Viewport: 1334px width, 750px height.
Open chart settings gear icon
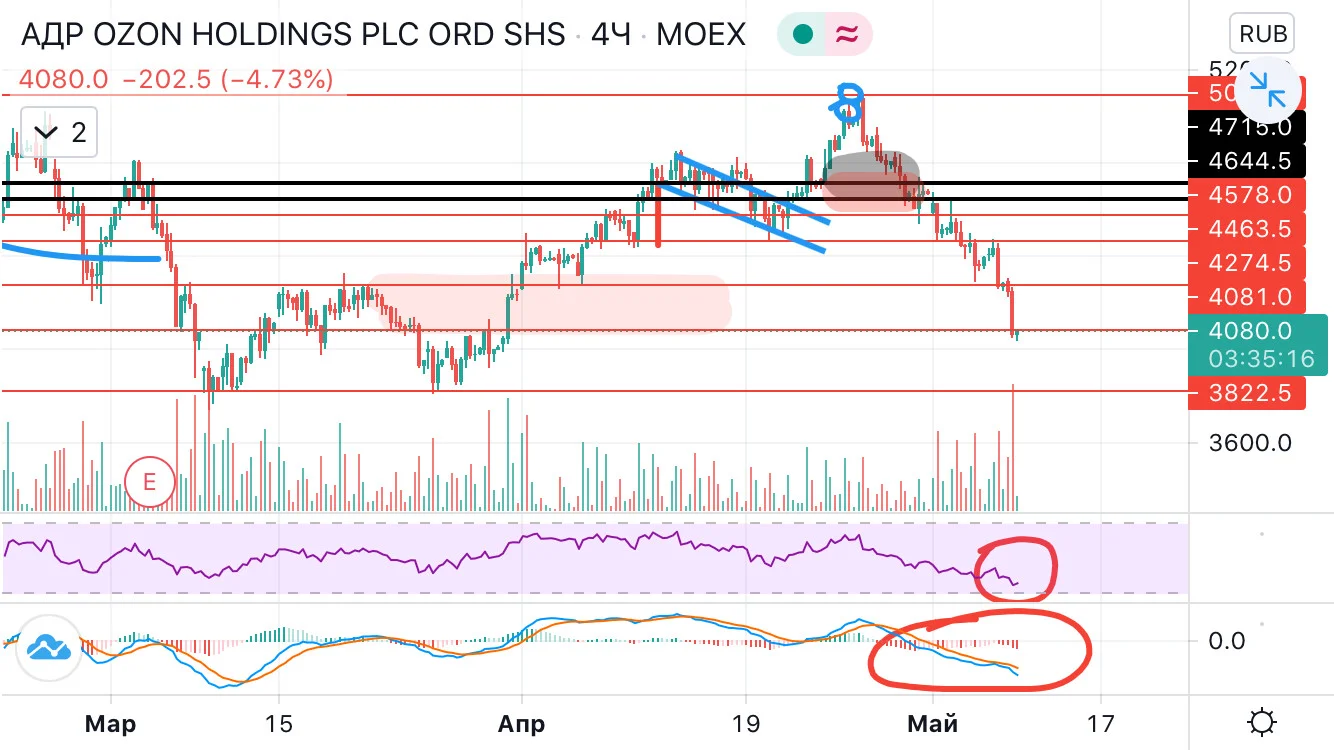pyautogui.click(x=1262, y=722)
